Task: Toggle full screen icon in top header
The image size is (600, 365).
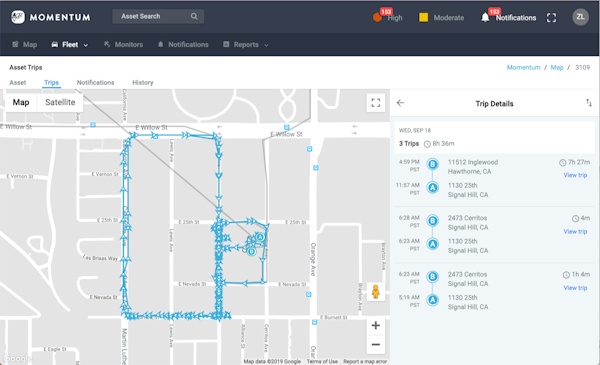Action: (551, 18)
